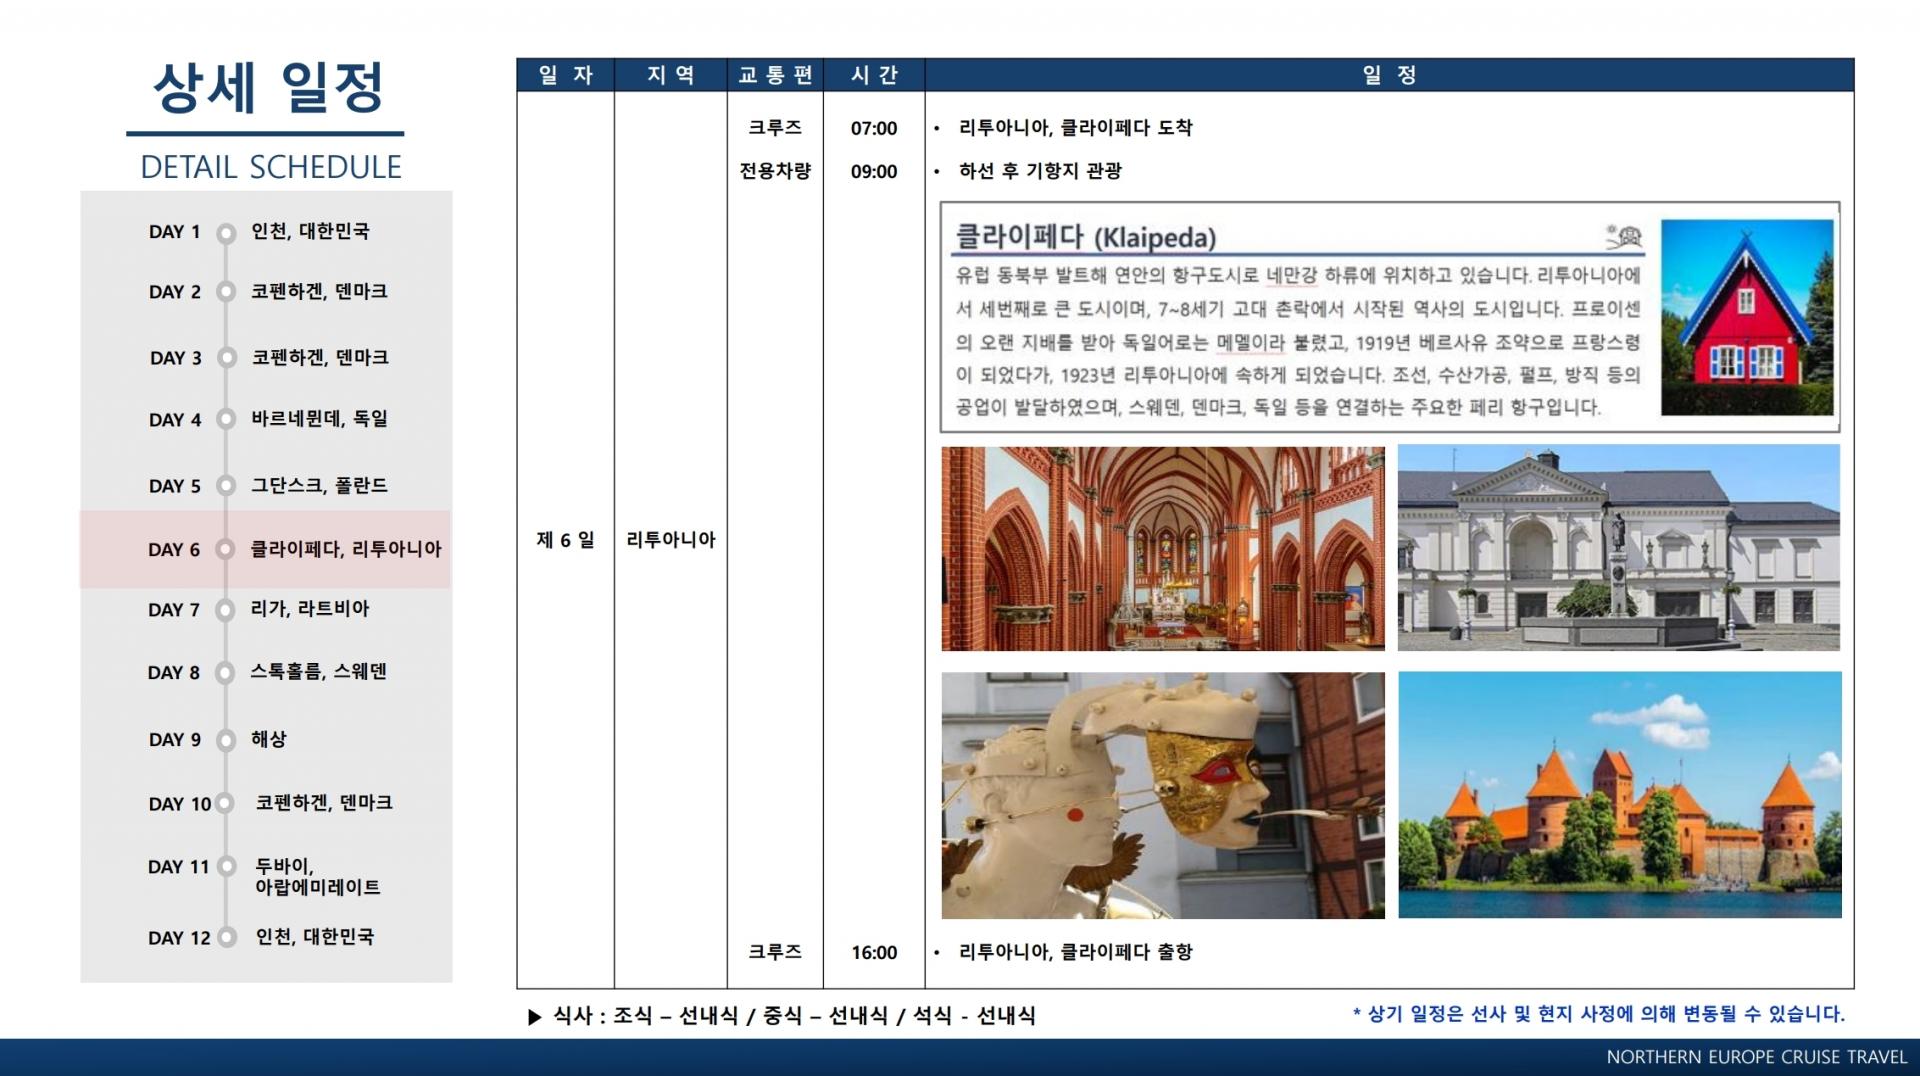Click the 시 간 column header
The height and width of the screenshot is (1076, 1920).
click(874, 75)
